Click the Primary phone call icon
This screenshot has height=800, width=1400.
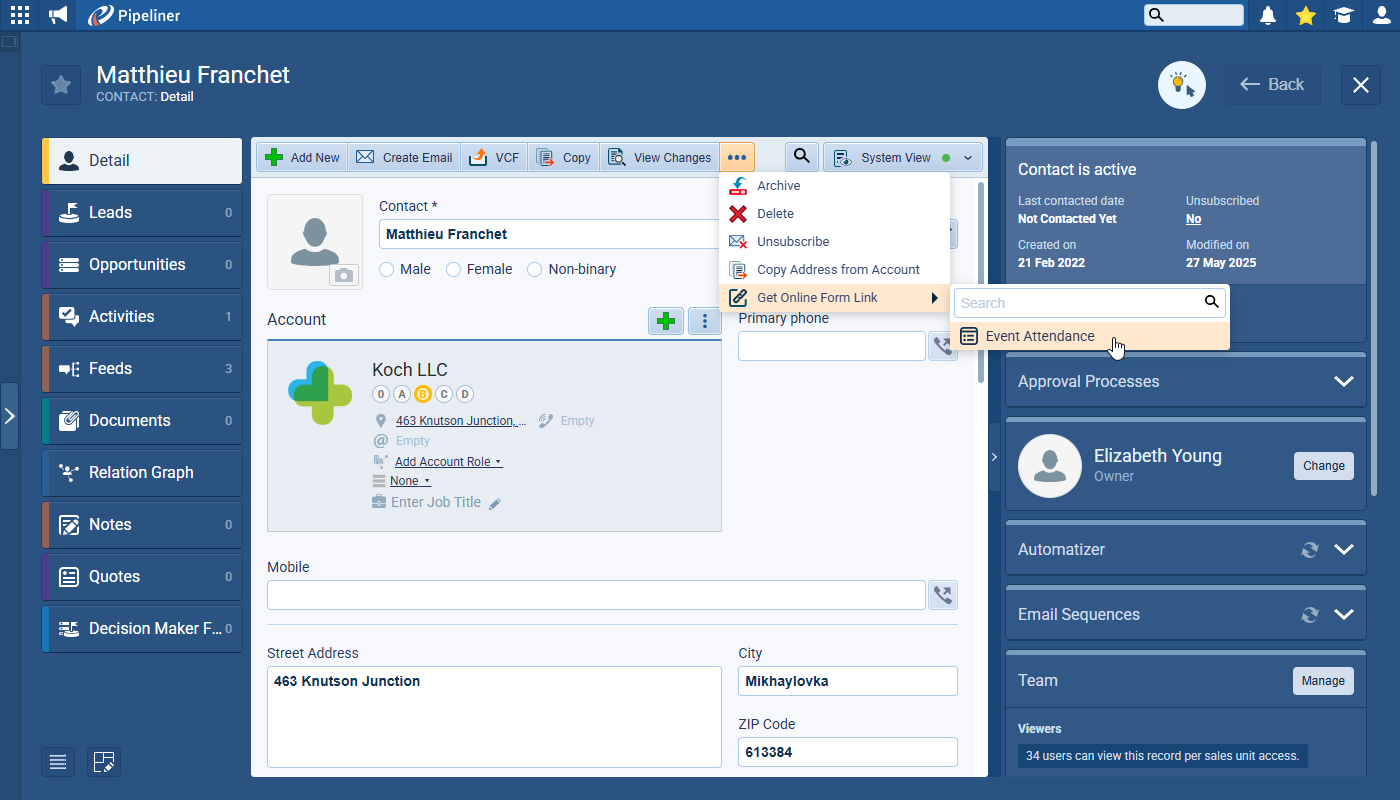[x=942, y=346]
